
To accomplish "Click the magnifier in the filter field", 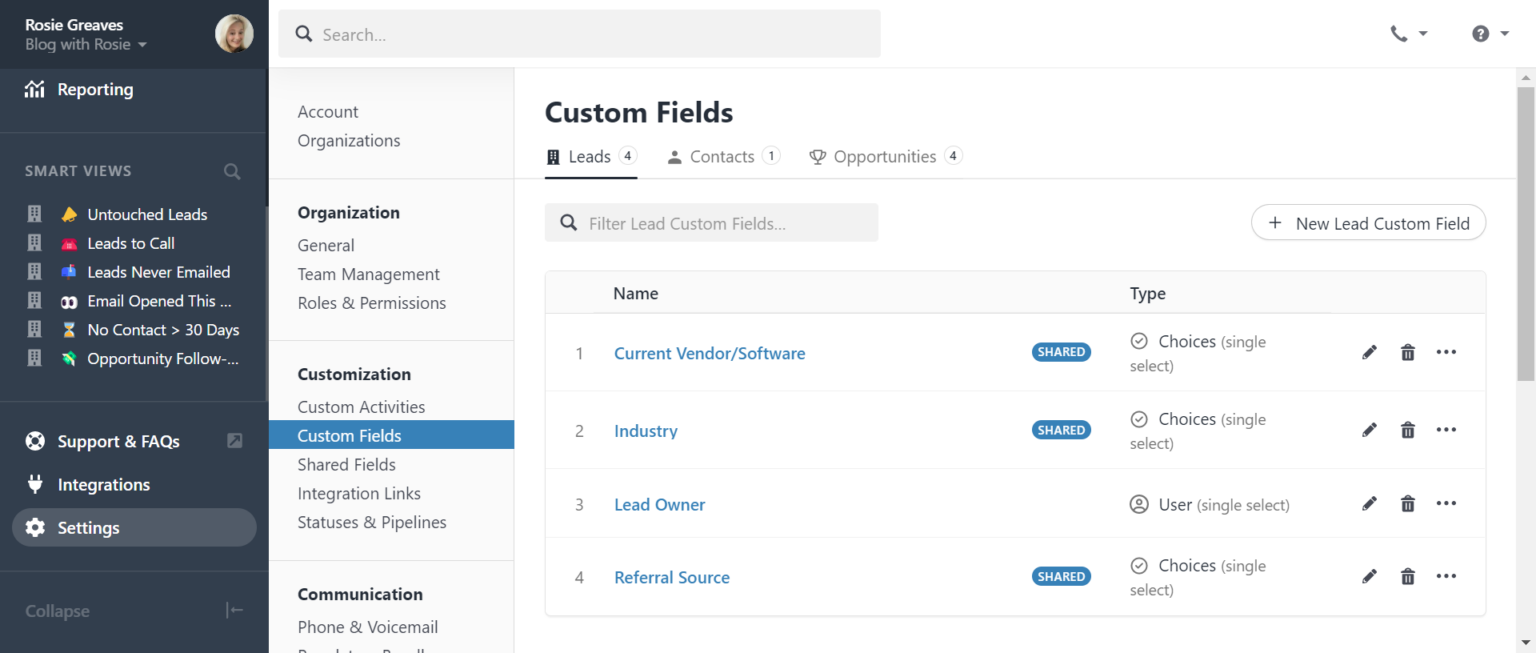I will pyautogui.click(x=568, y=222).
